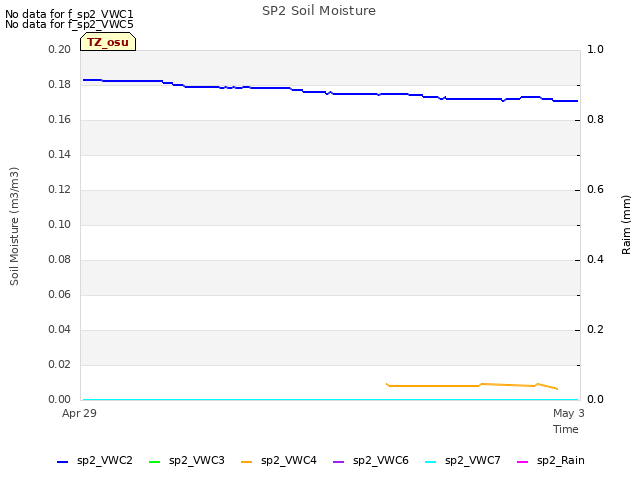Image resolution: width=640 pixels, height=480 pixels.
Task: Click the cyan sp2_VWC7 line at zero
Action: (x=330, y=399)
